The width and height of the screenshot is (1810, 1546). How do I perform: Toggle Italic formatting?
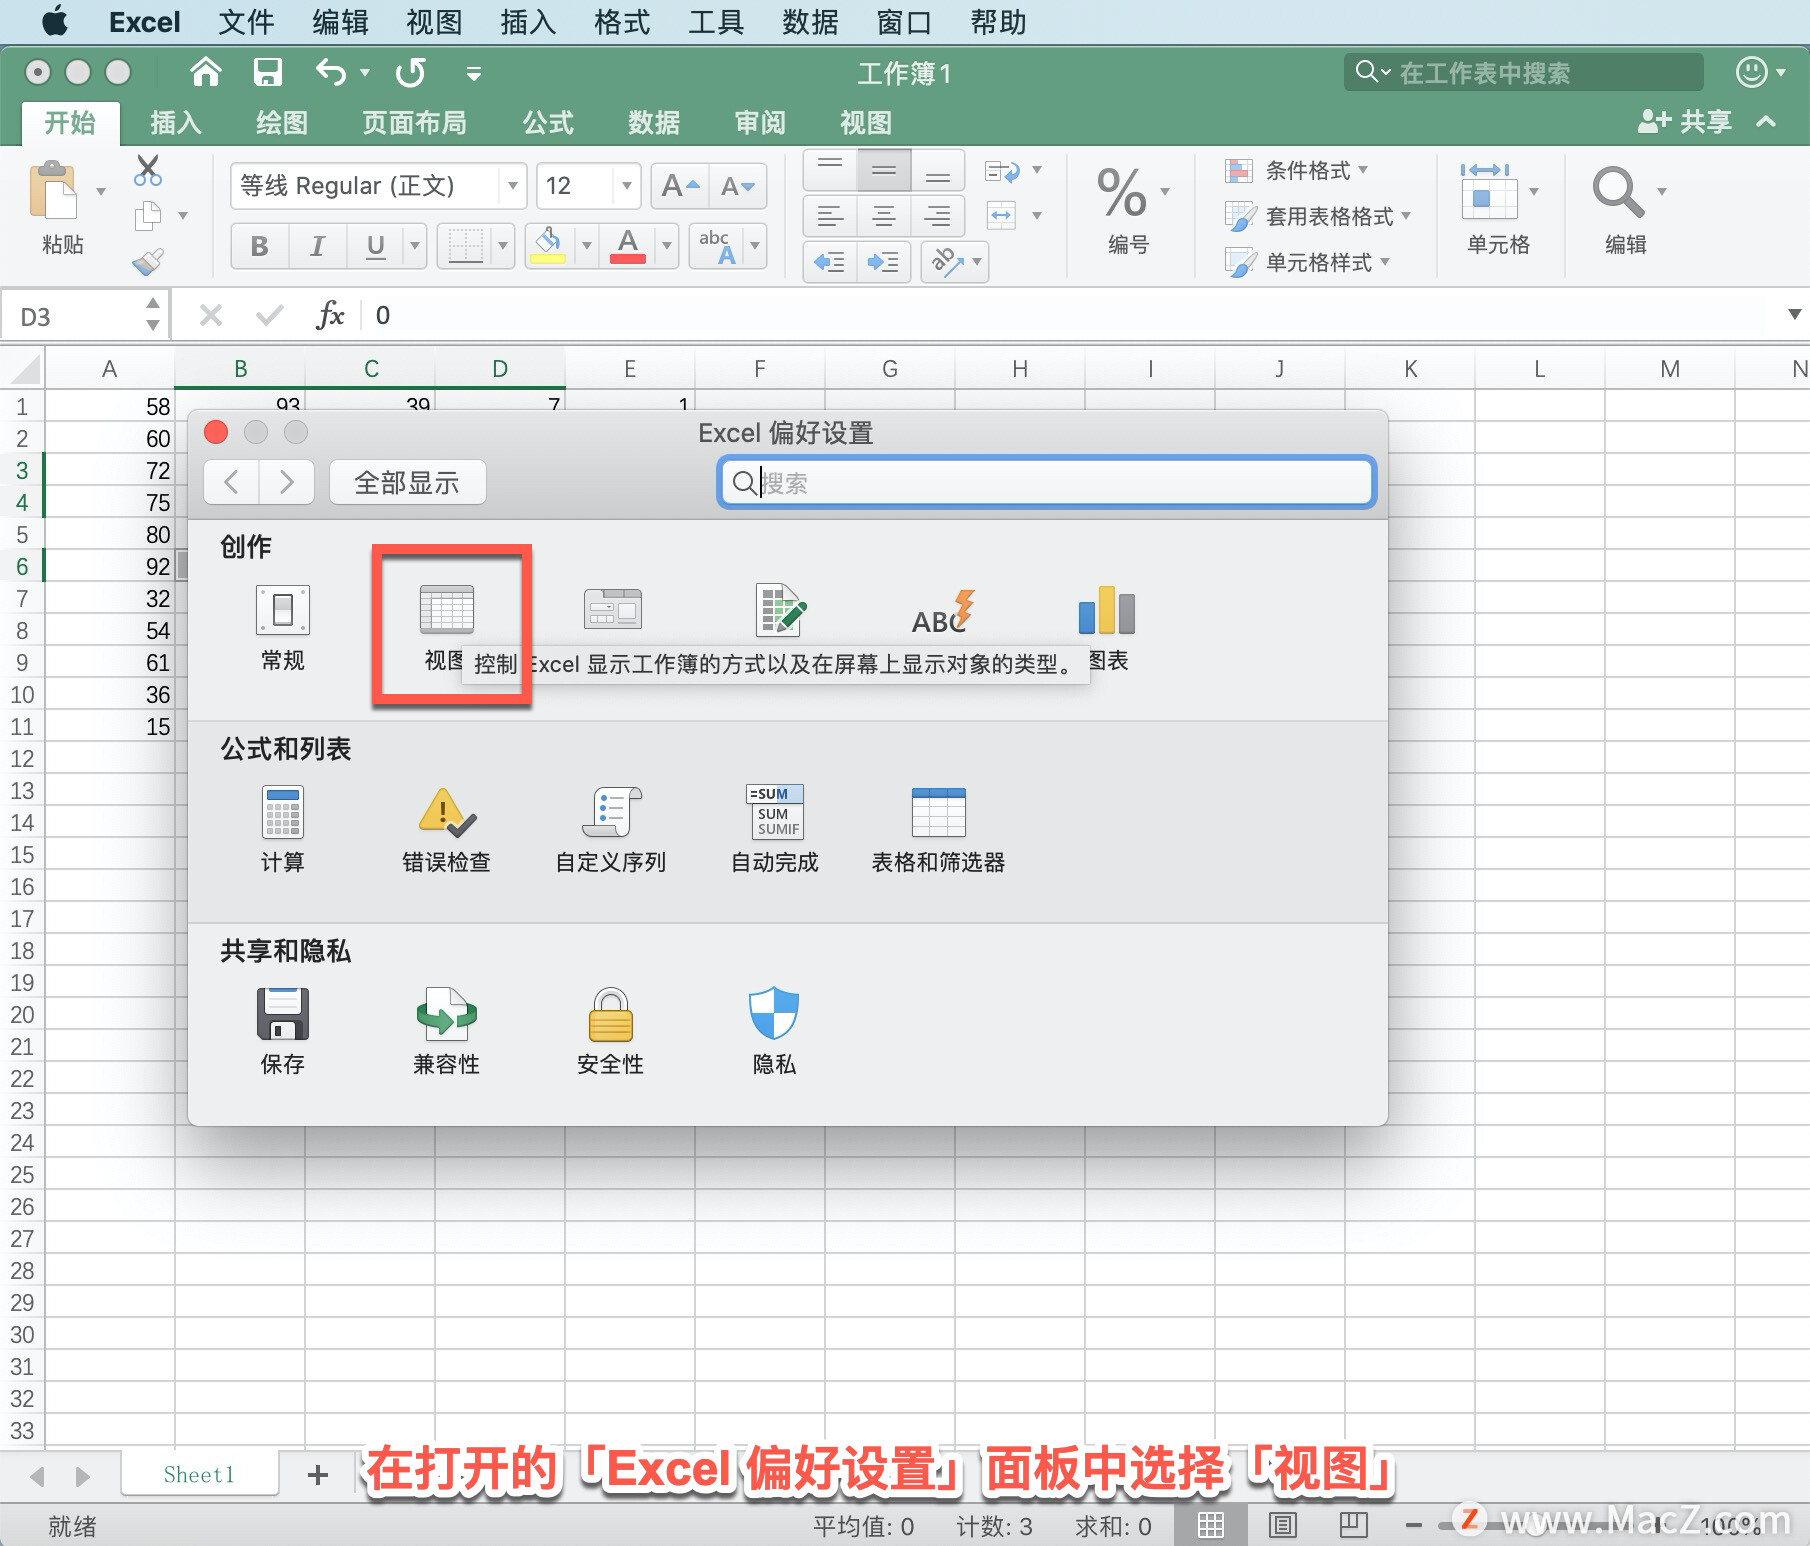(318, 246)
